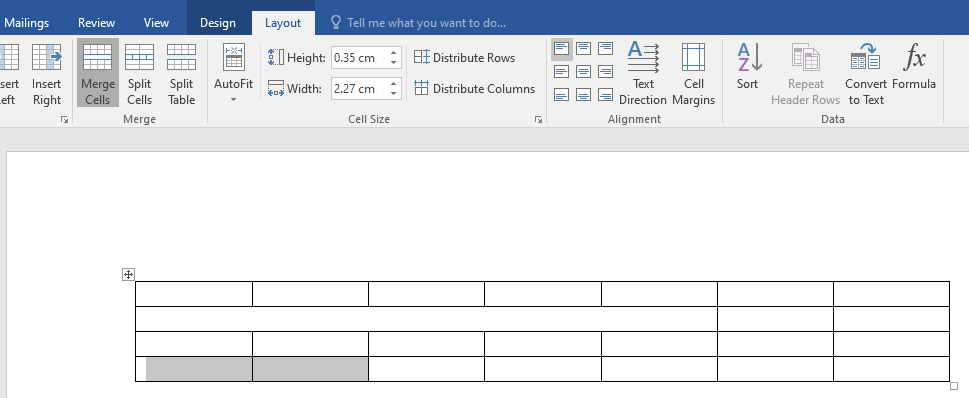Open the Cell Margins options
Image resolution: width=969 pixels, height=398 pixels.
(x=693, y=74)
